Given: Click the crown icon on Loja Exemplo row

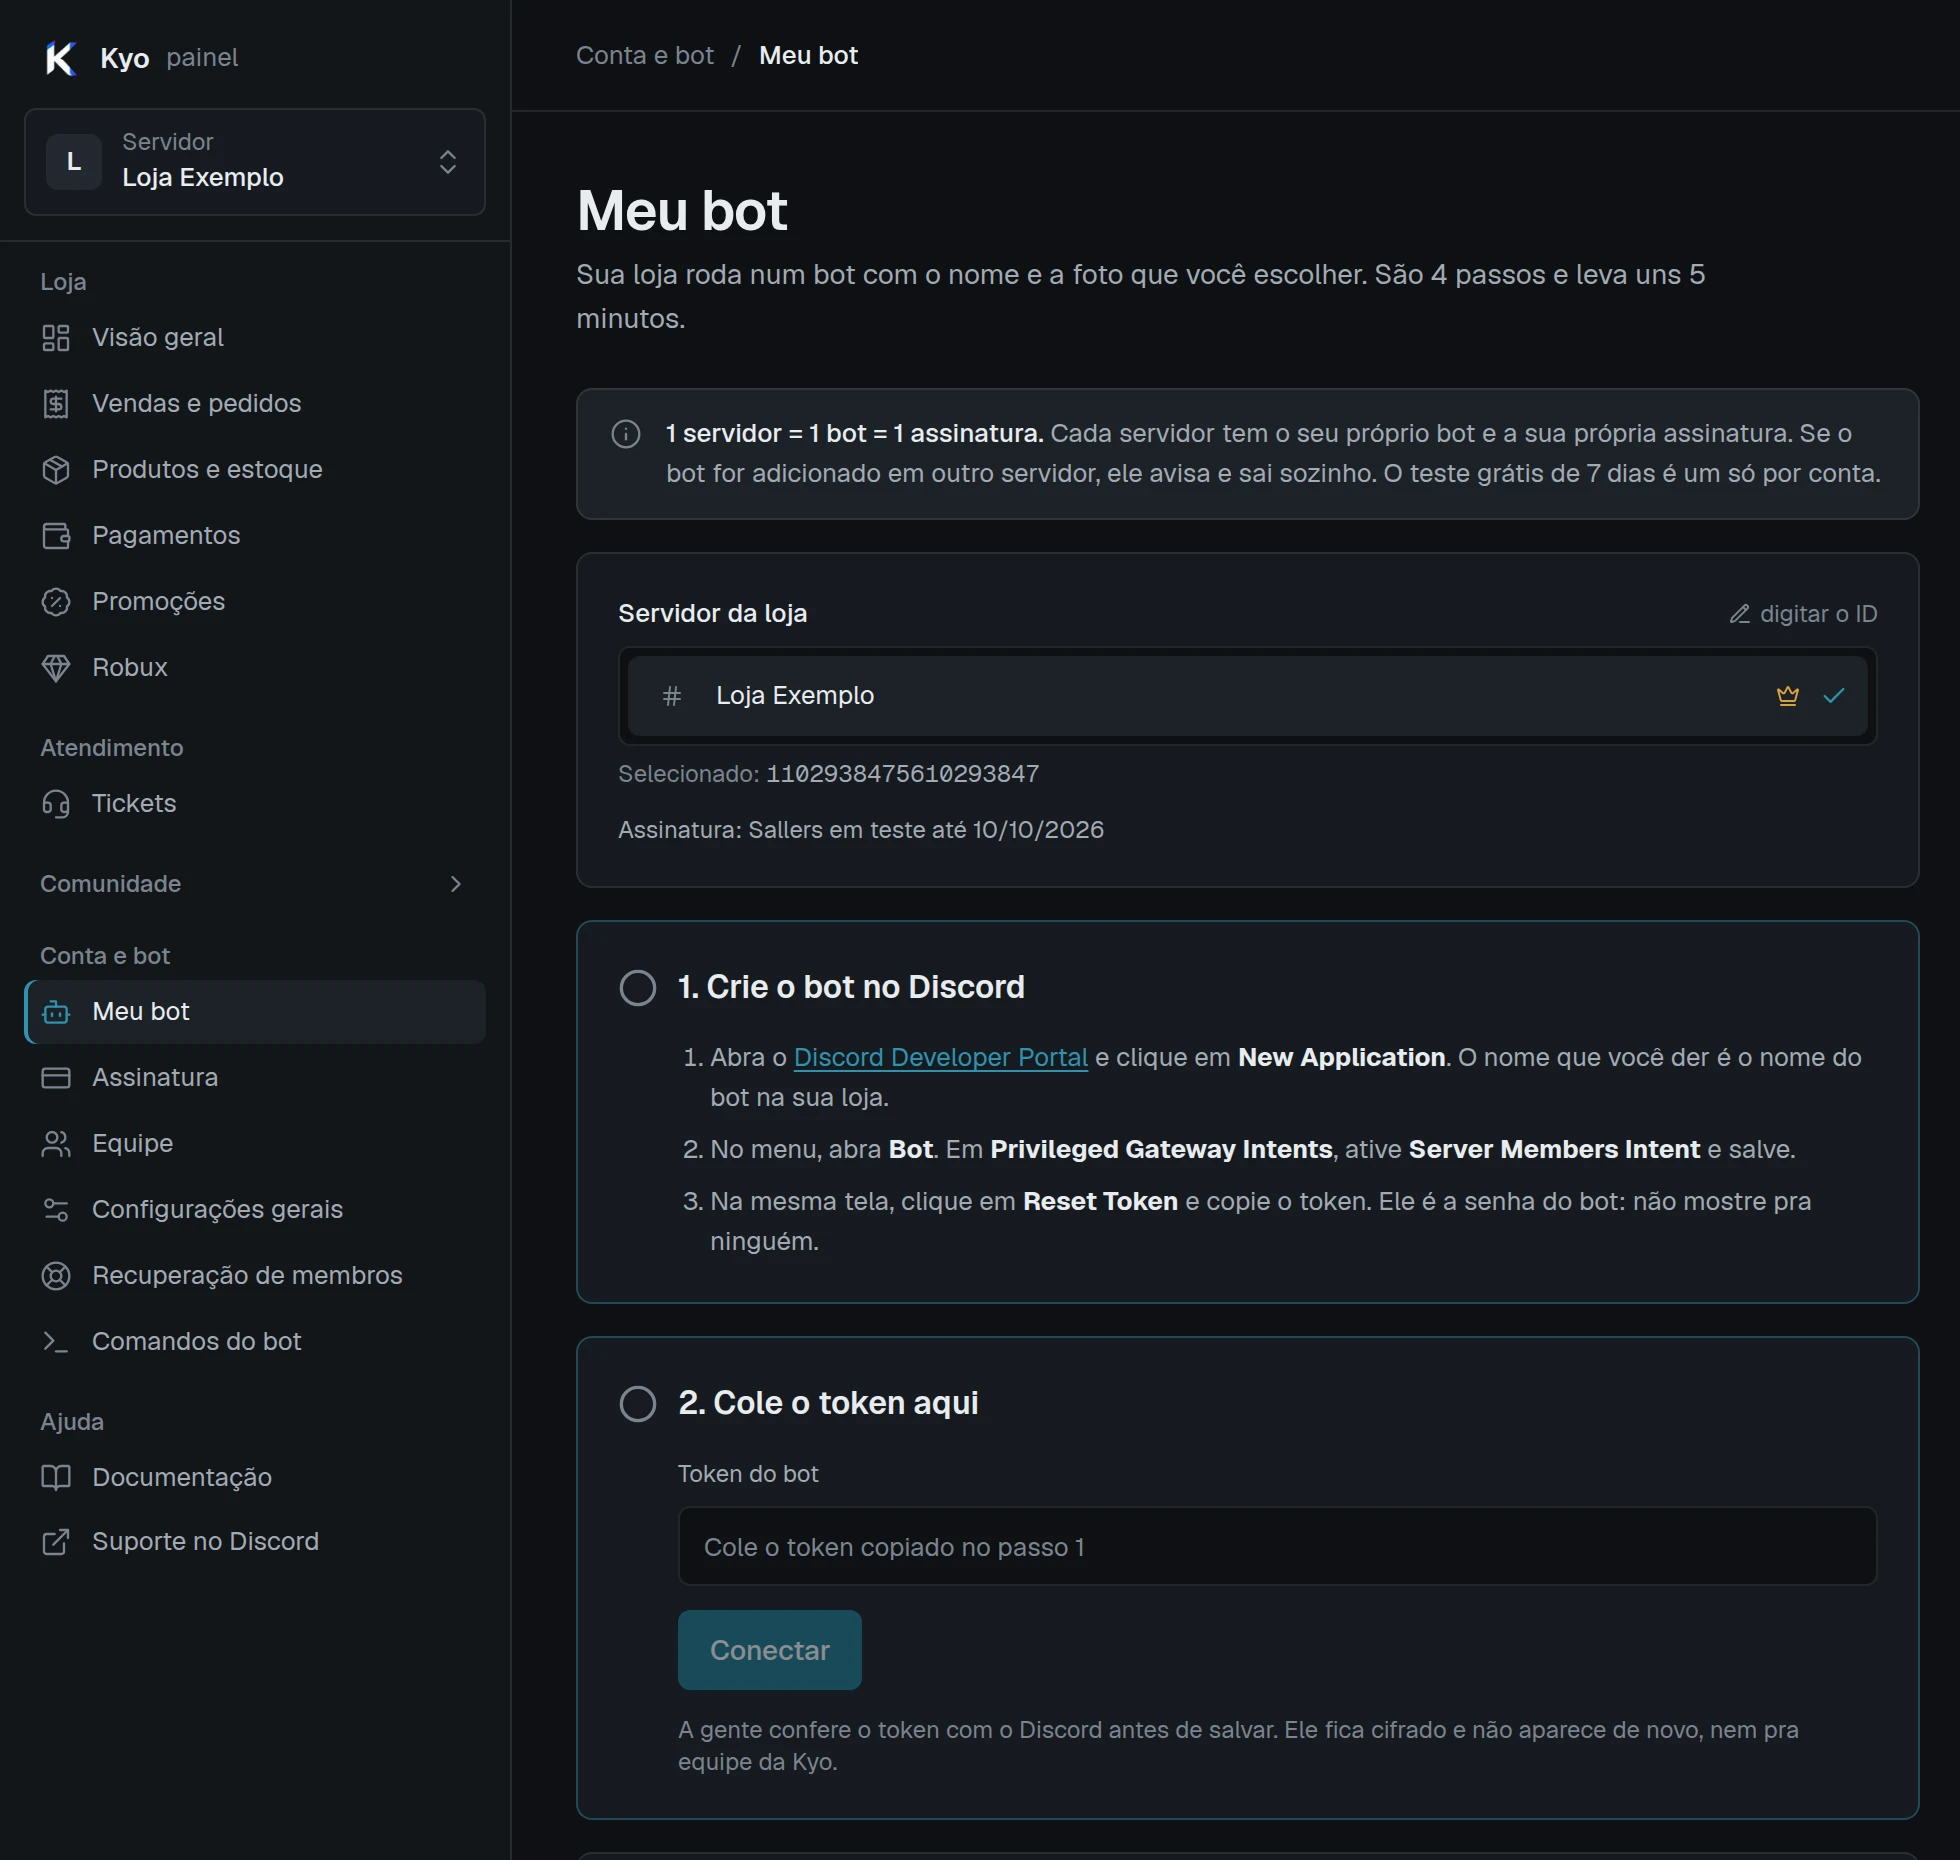Looking at the screenshot, I should (1788, 696).
